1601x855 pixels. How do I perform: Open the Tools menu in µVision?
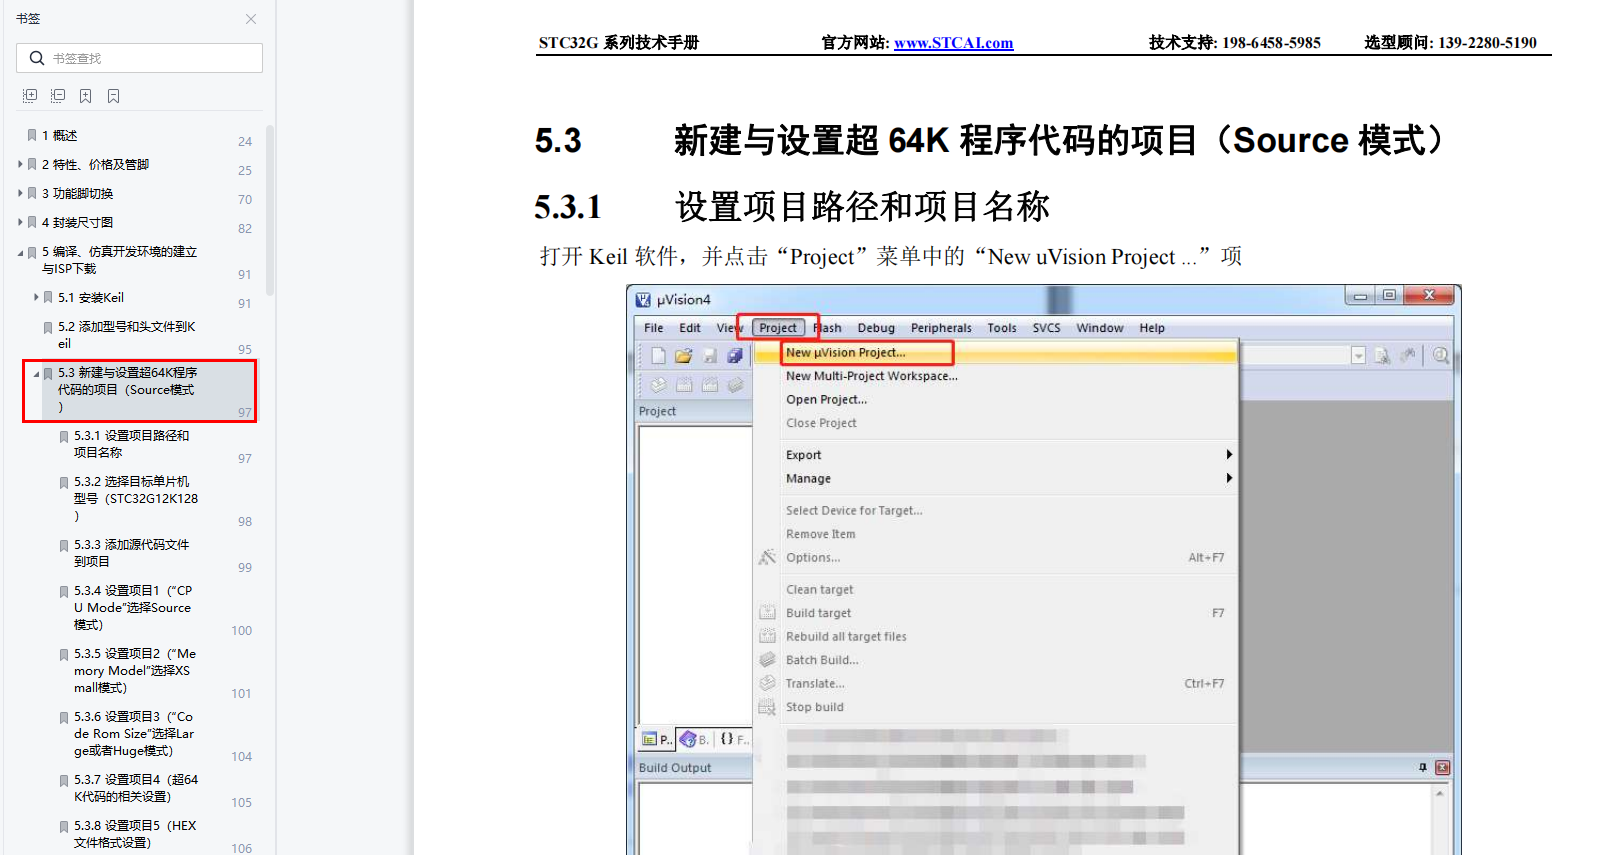pos(1002,328)
